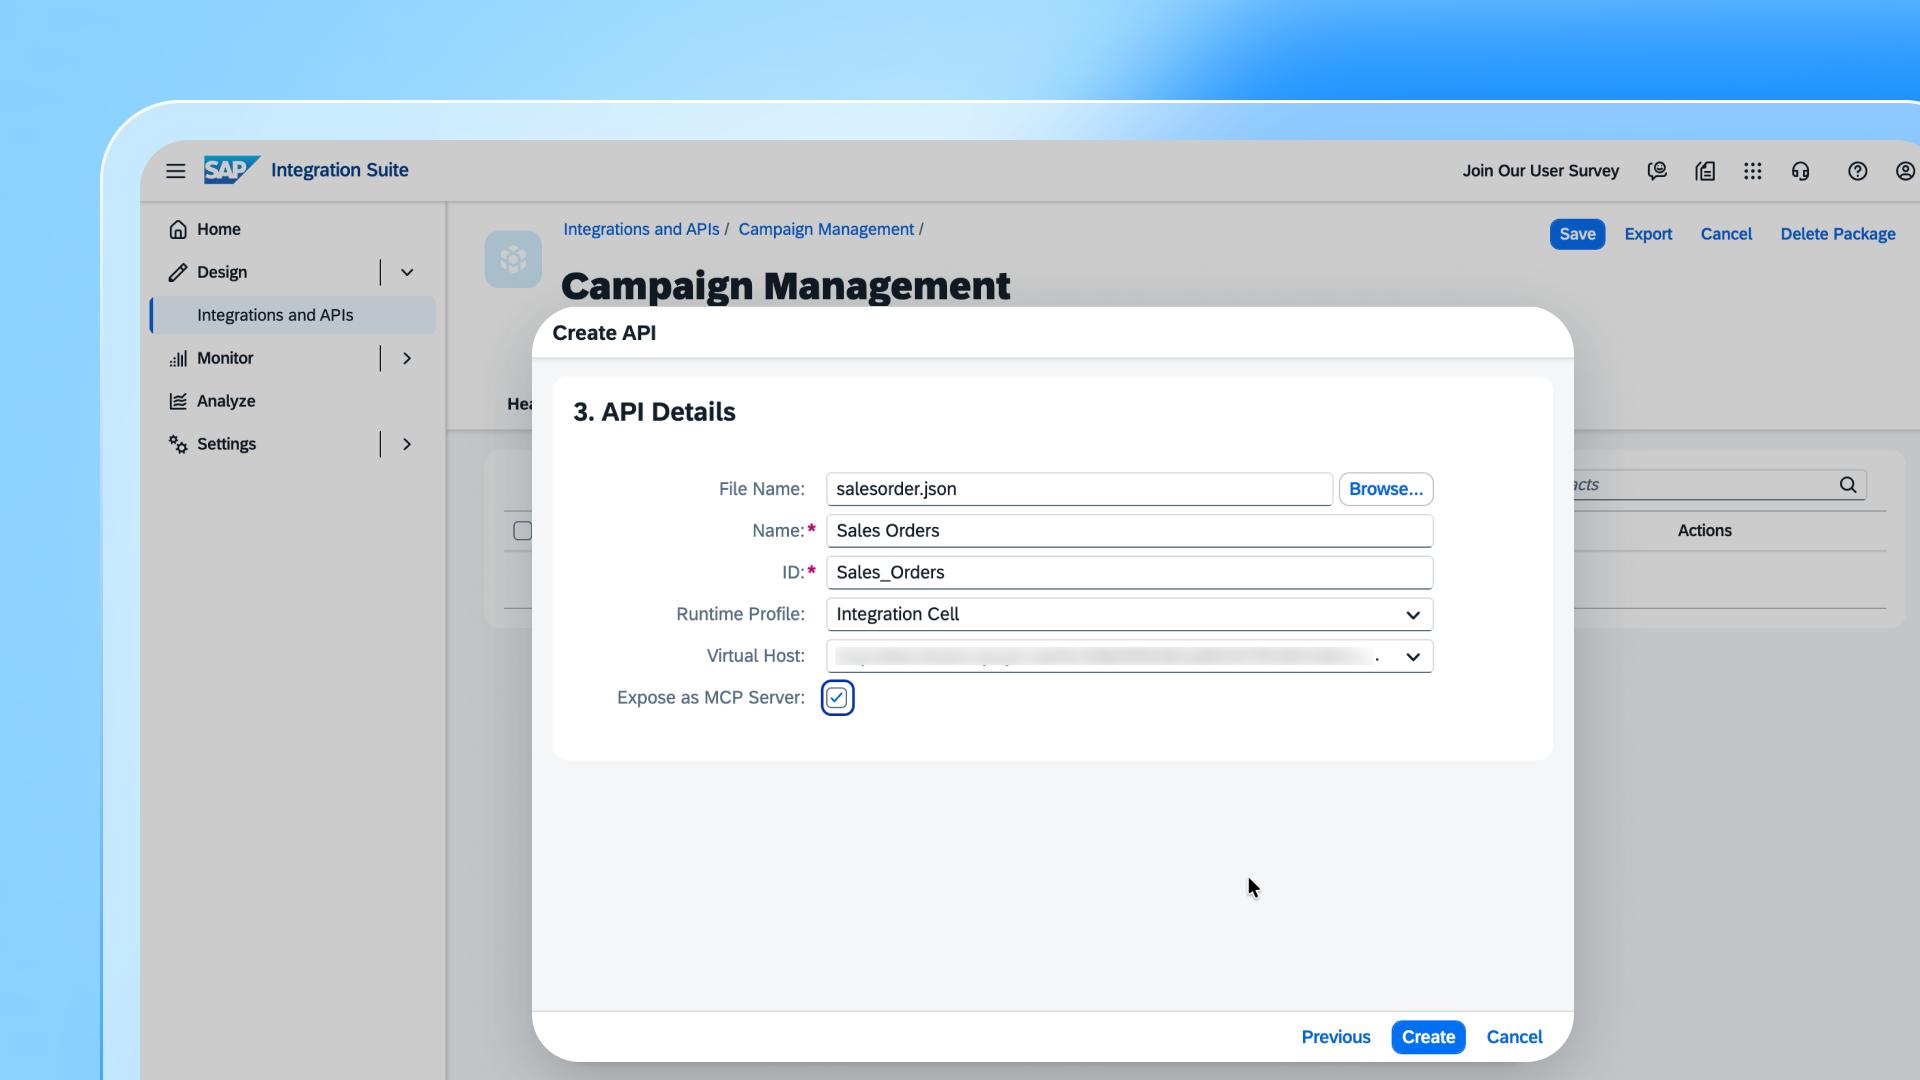Click the search magnifier icon
1920x1080 pixels.
pos(1848,485)
